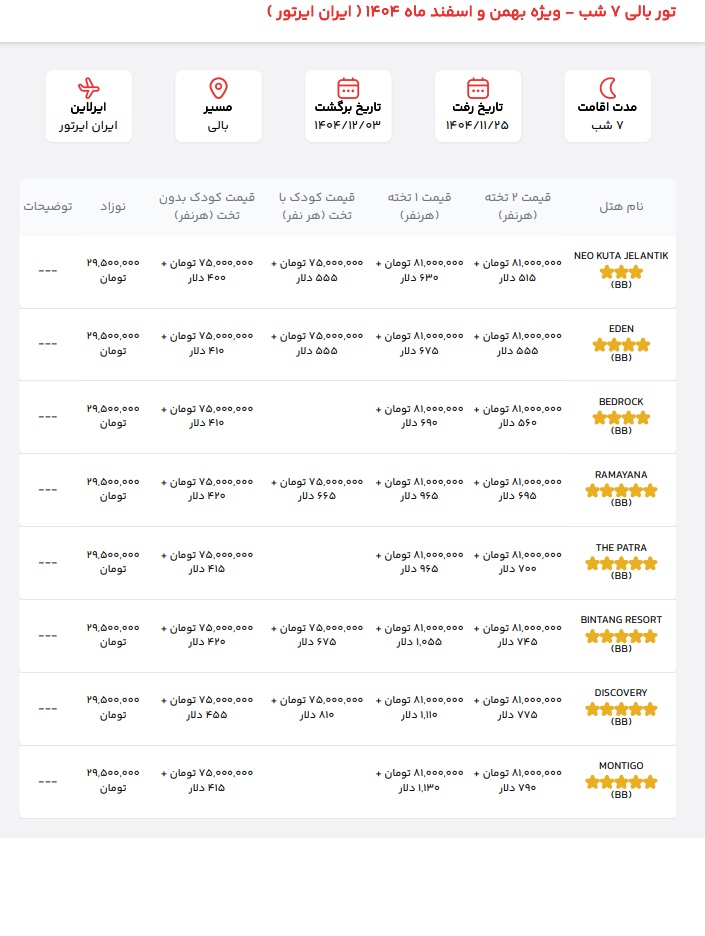Open the BINTANG RESORT hotel row
The width and height of the screenshot is (705, 936).
click(x=621, y=620)
